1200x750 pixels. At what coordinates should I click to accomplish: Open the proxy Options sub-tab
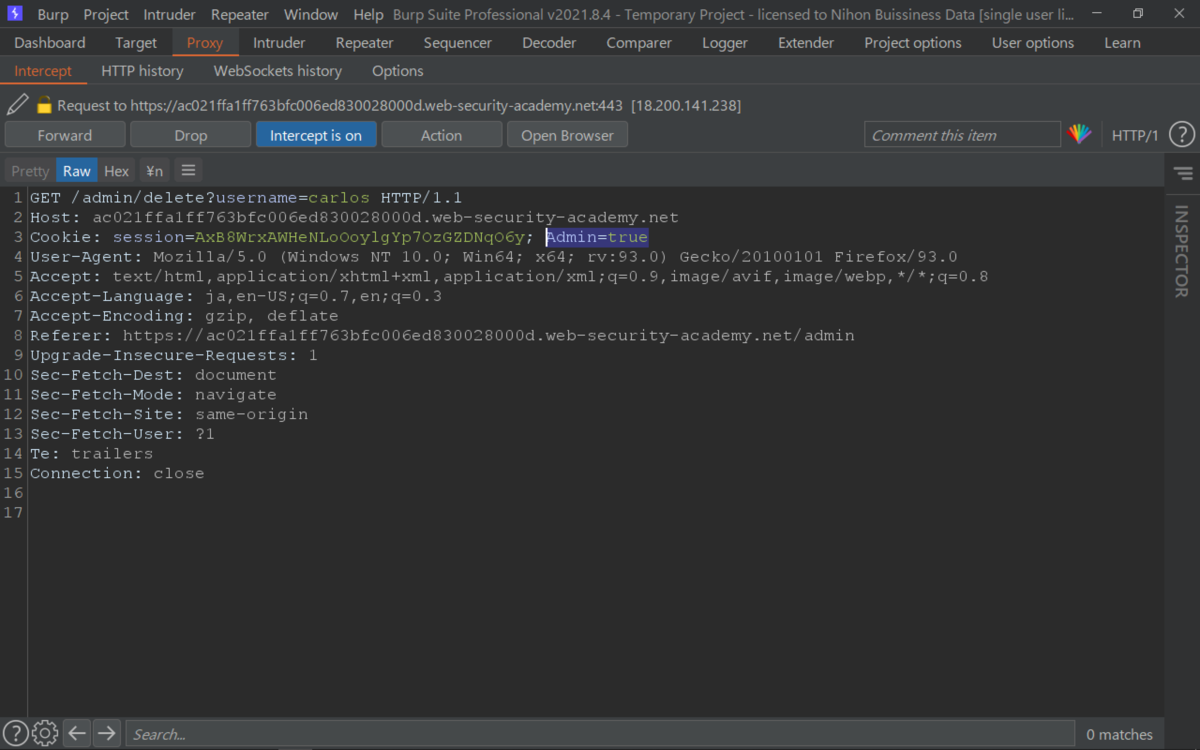pyautogui.click(x=398, y=71)
